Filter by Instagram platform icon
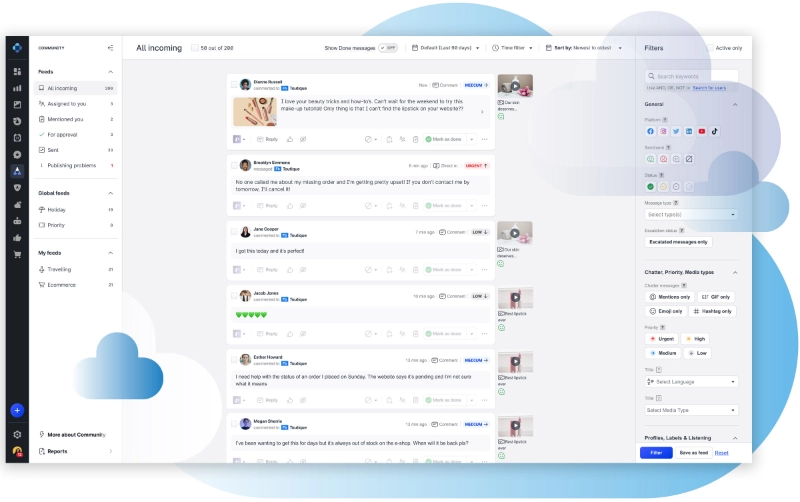The width and height of the screenshot is (800, 502). (664, 131)
